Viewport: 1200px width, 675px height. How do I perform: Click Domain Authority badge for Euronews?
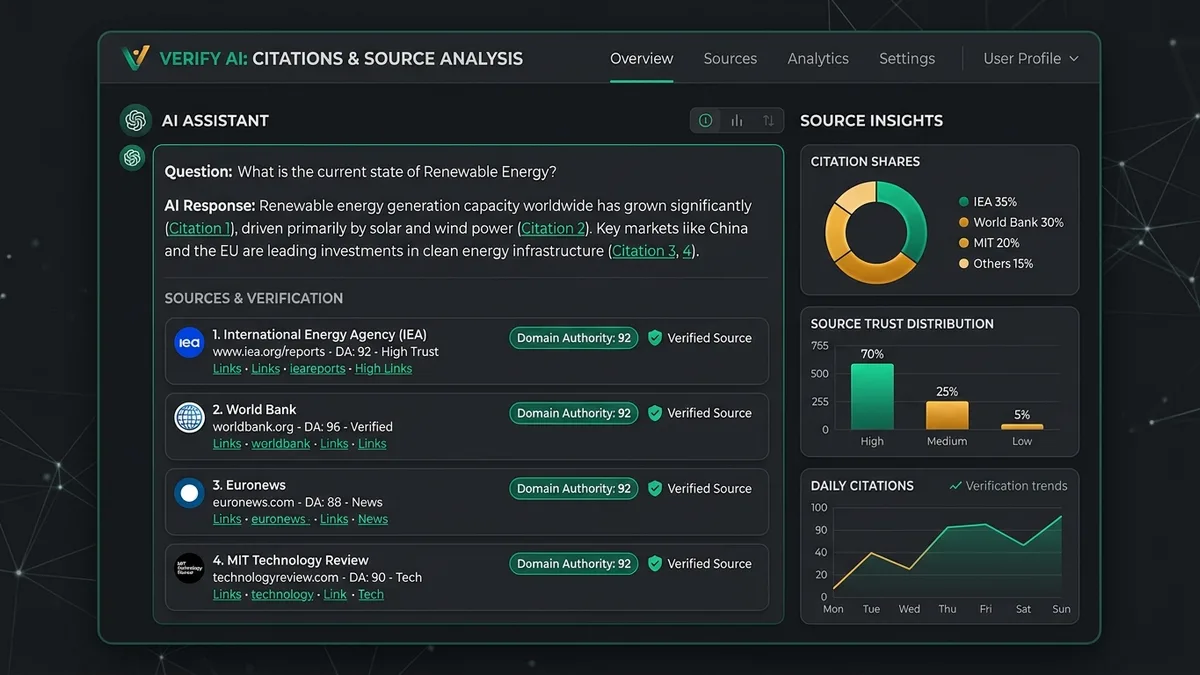tap(574, 488)
